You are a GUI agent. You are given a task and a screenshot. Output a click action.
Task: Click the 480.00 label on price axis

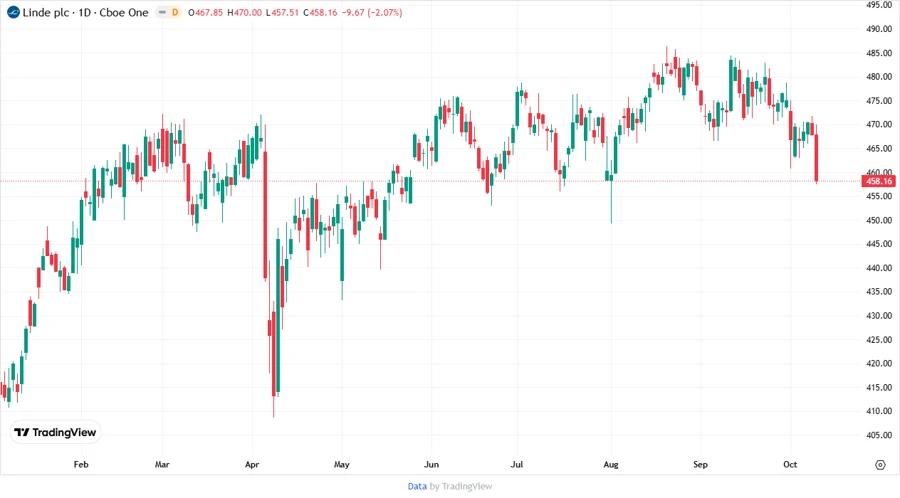tap(878, 77)
